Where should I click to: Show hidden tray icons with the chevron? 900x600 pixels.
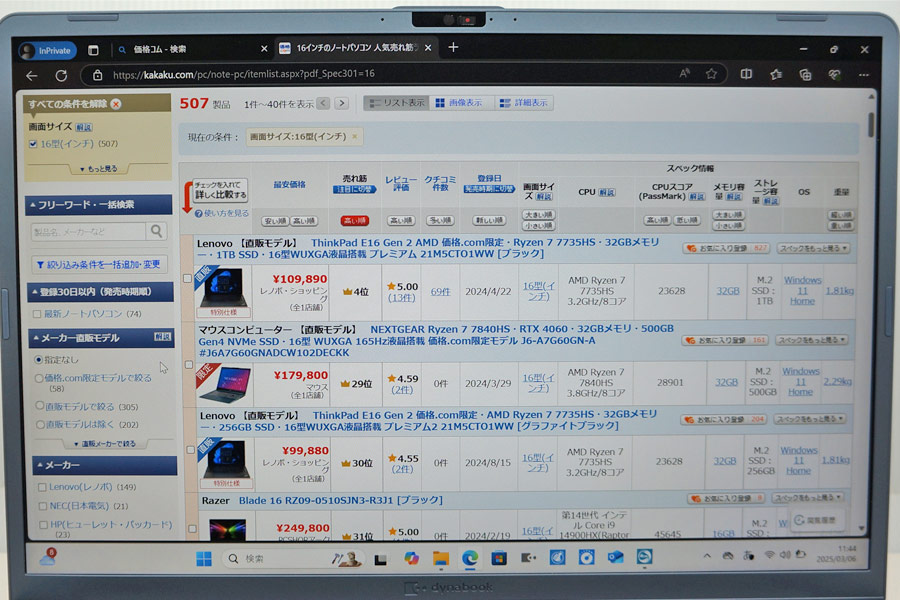tap(707, 556)
